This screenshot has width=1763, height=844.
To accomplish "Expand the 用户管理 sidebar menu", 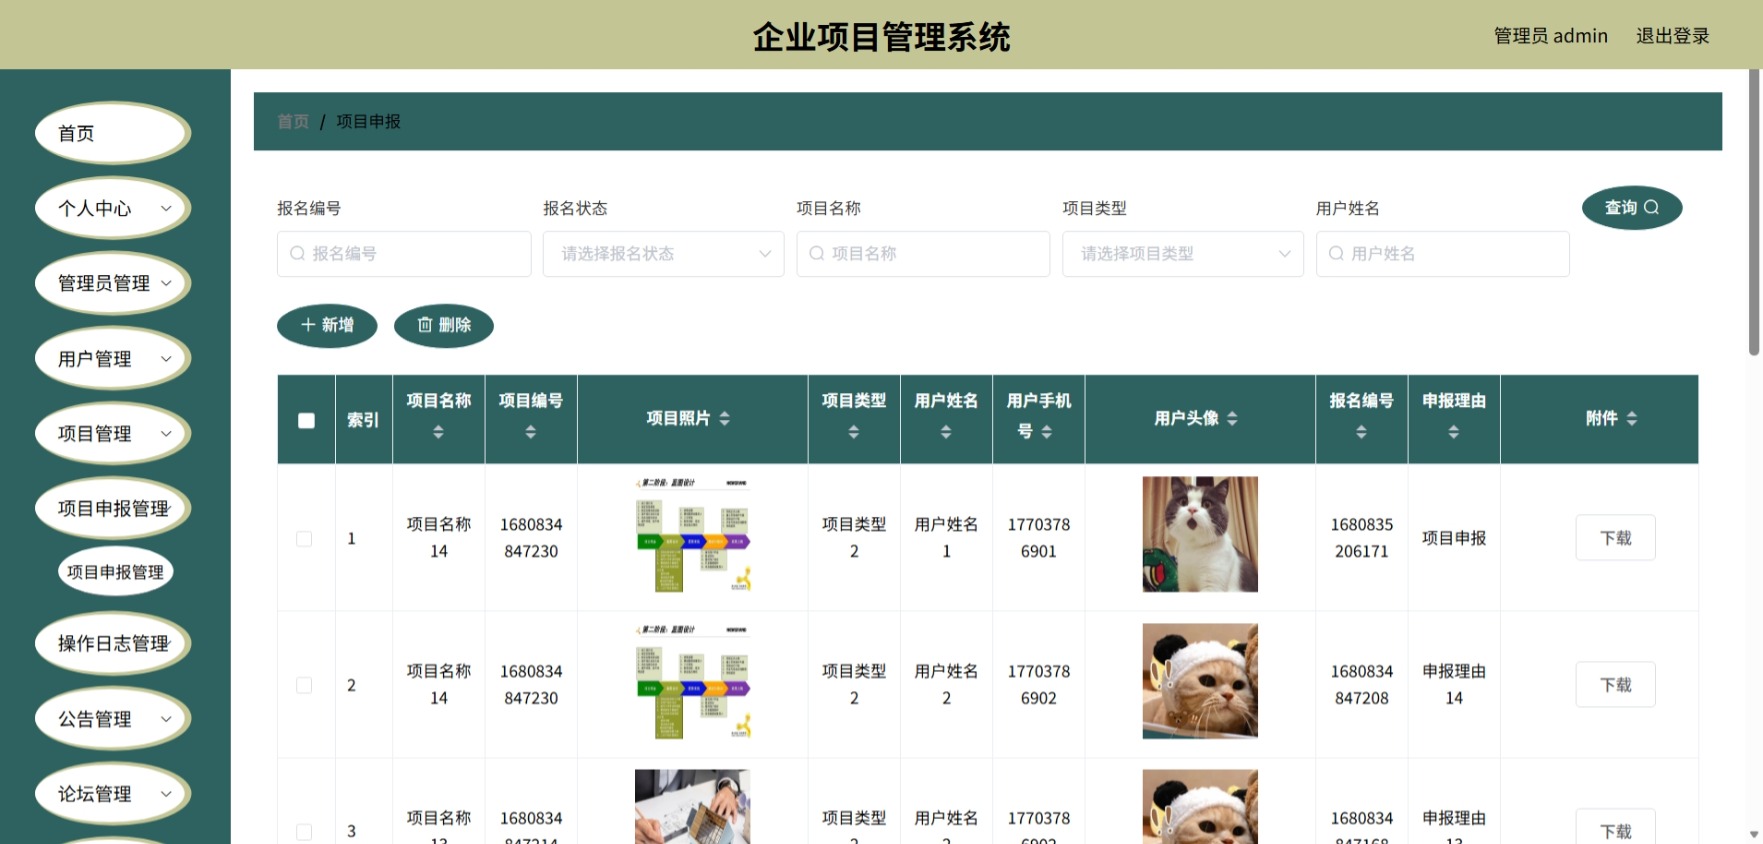I will pos(113,358).
